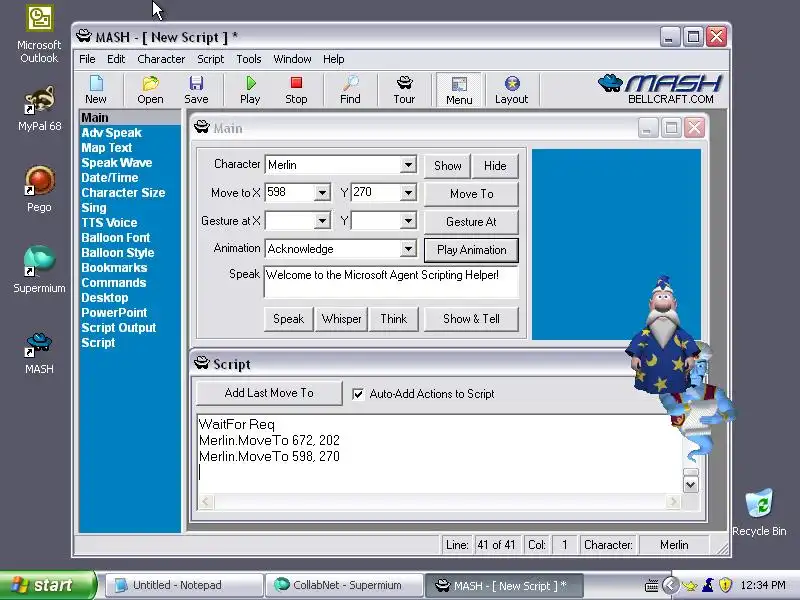Select Balloon Font in sidebar
Image resolution: width=800 pixels, height=600 pixels.
pyautogui.click(x=116, y=238)
